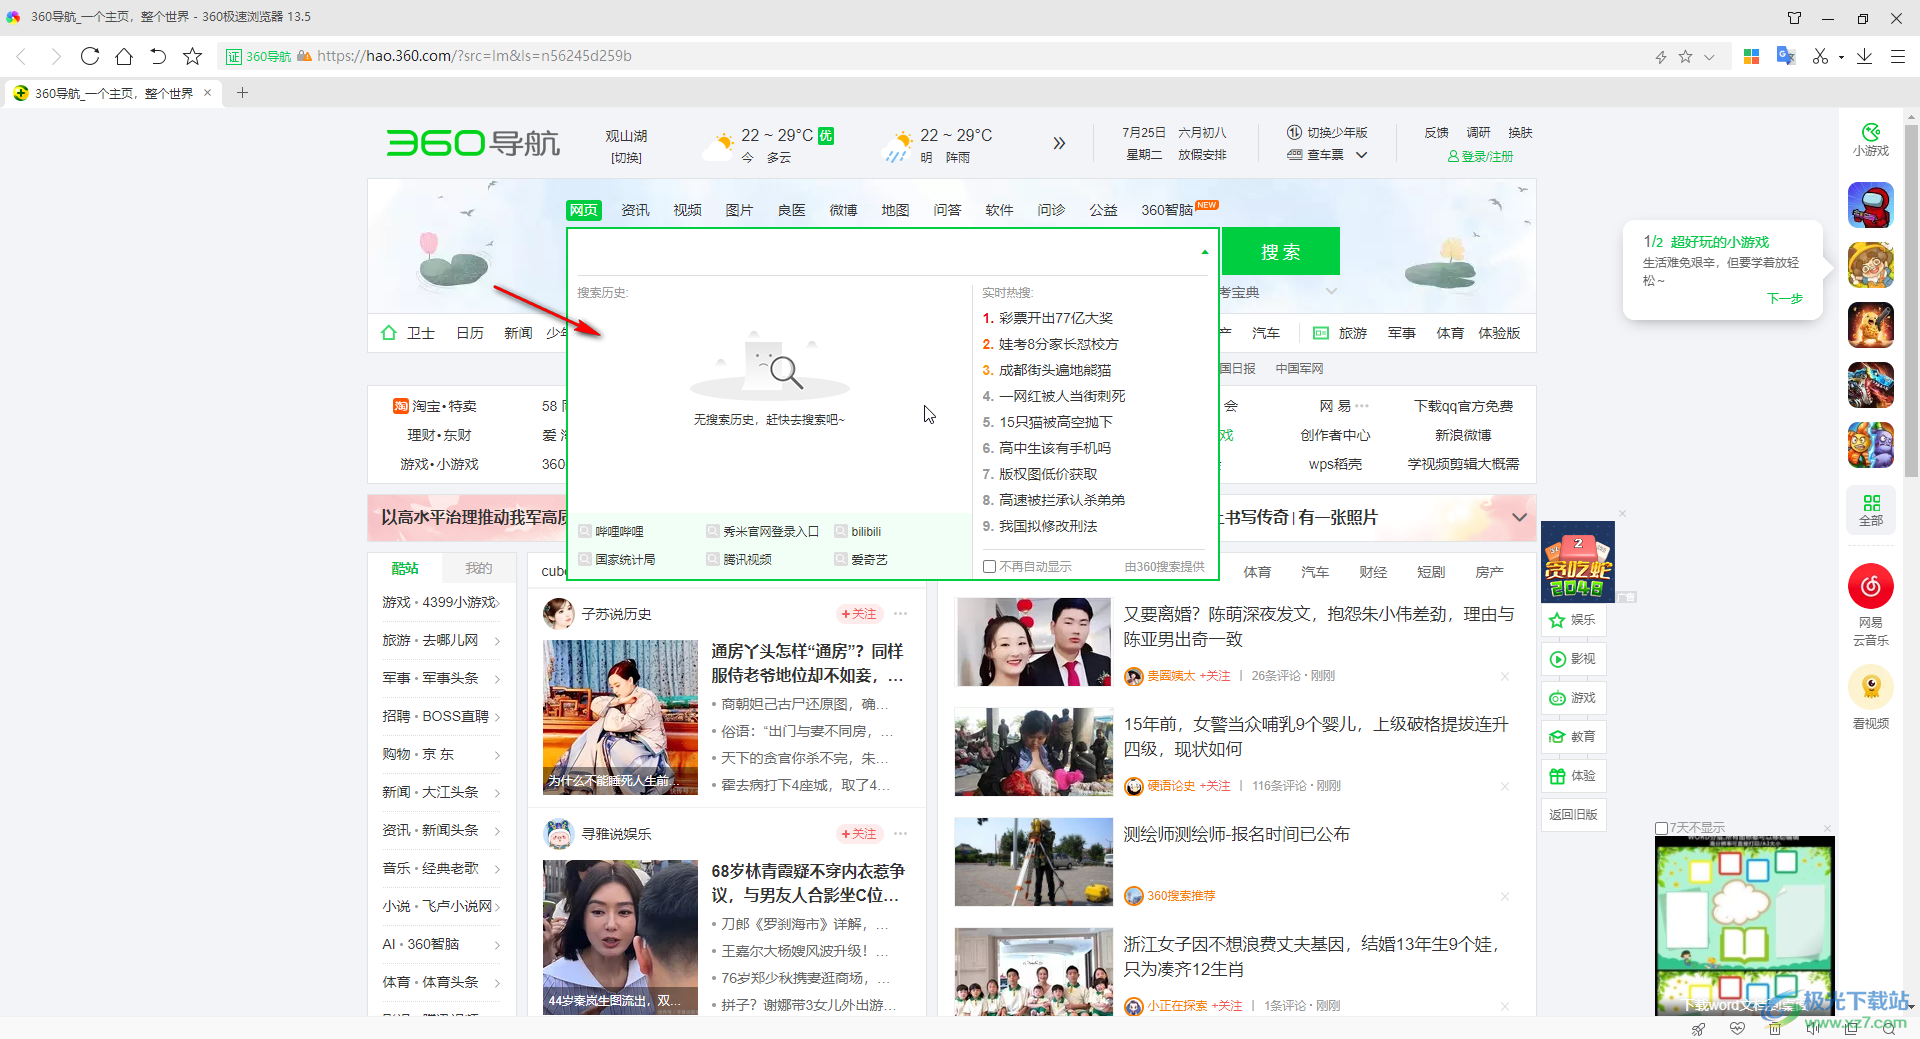
Task: Select 资讯 search category tab
Action: pyautogui.click(x=635, y=210)
